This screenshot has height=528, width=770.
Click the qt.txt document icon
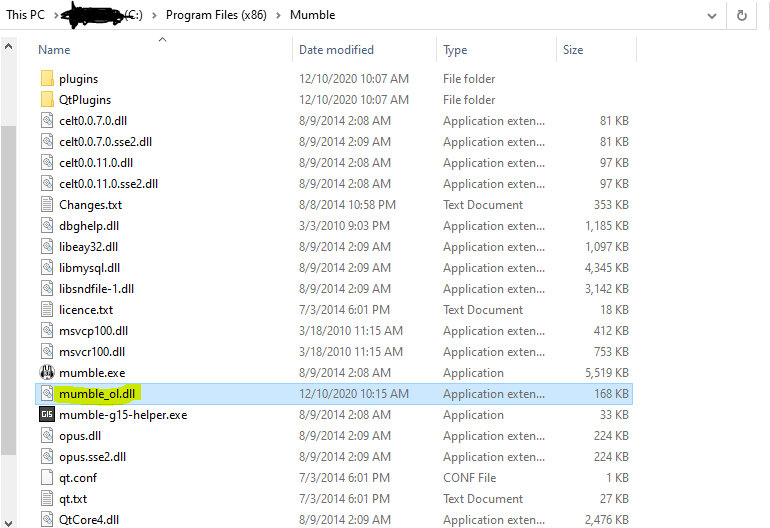pyautogui.click(x=47, y=499)
